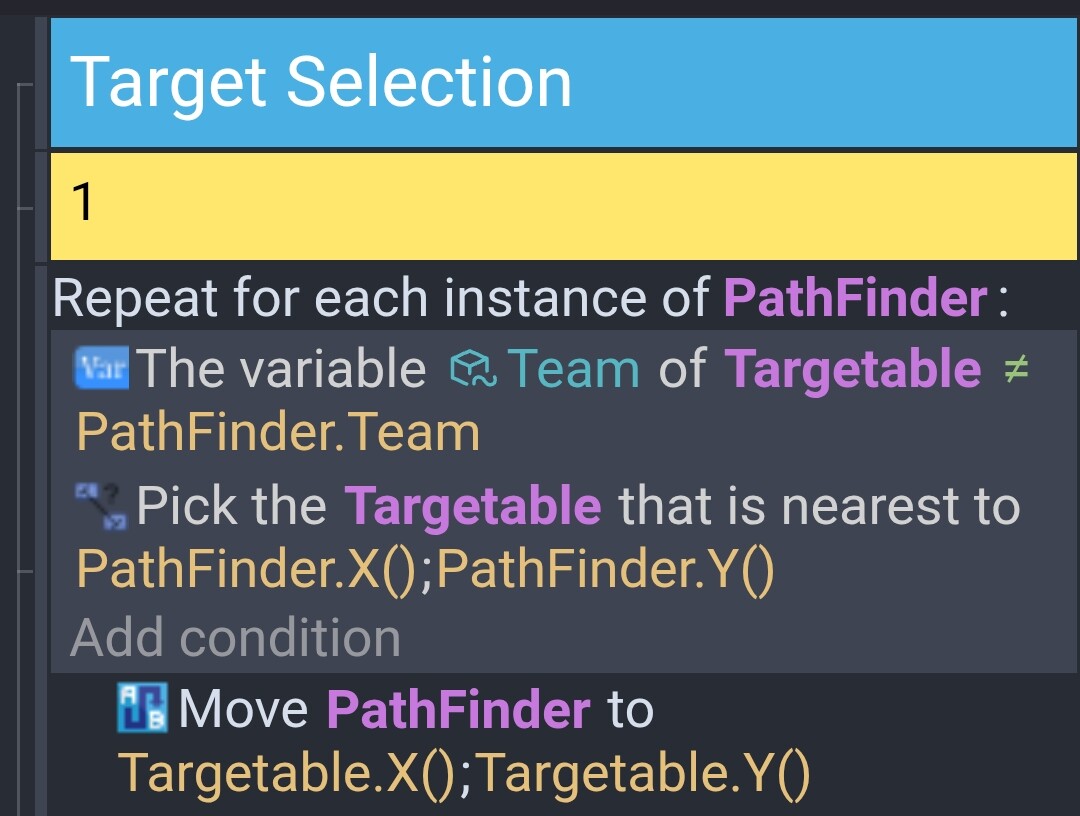Click the Add condition link
This screenshot has width=1080, height=816.
point(236,638)
